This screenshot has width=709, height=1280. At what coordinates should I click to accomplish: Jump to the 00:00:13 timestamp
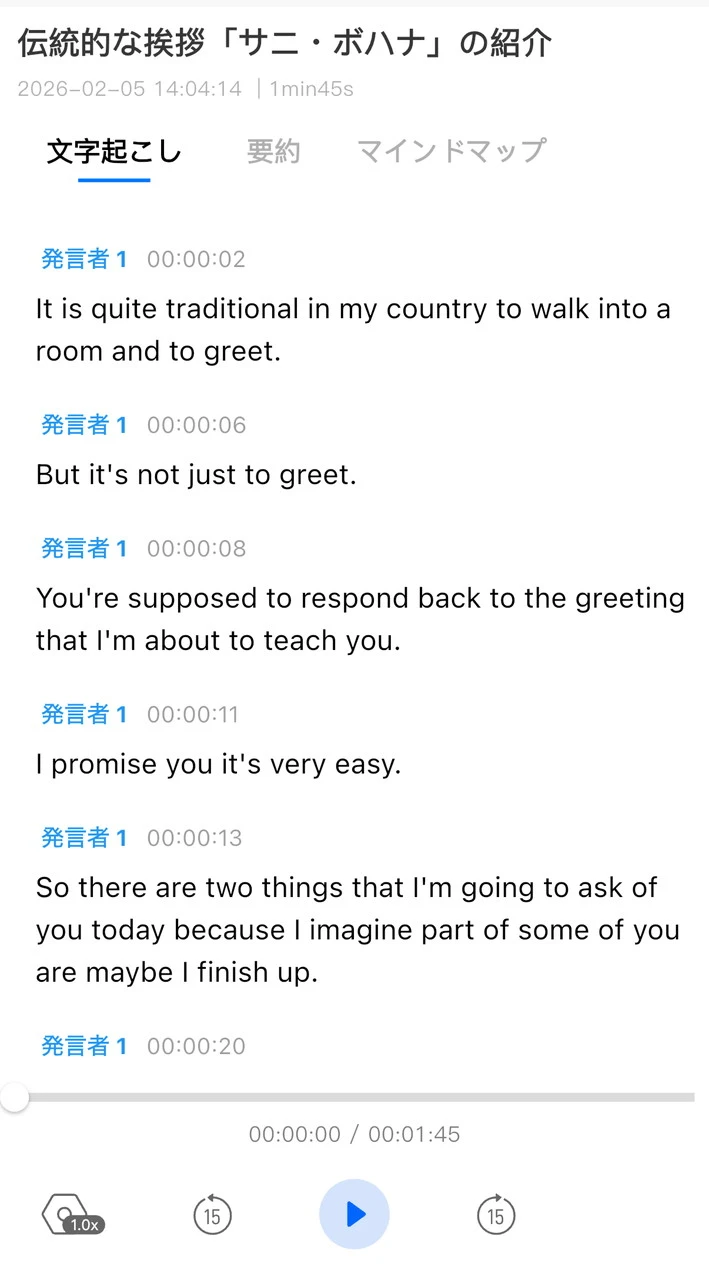pos(195,838)
